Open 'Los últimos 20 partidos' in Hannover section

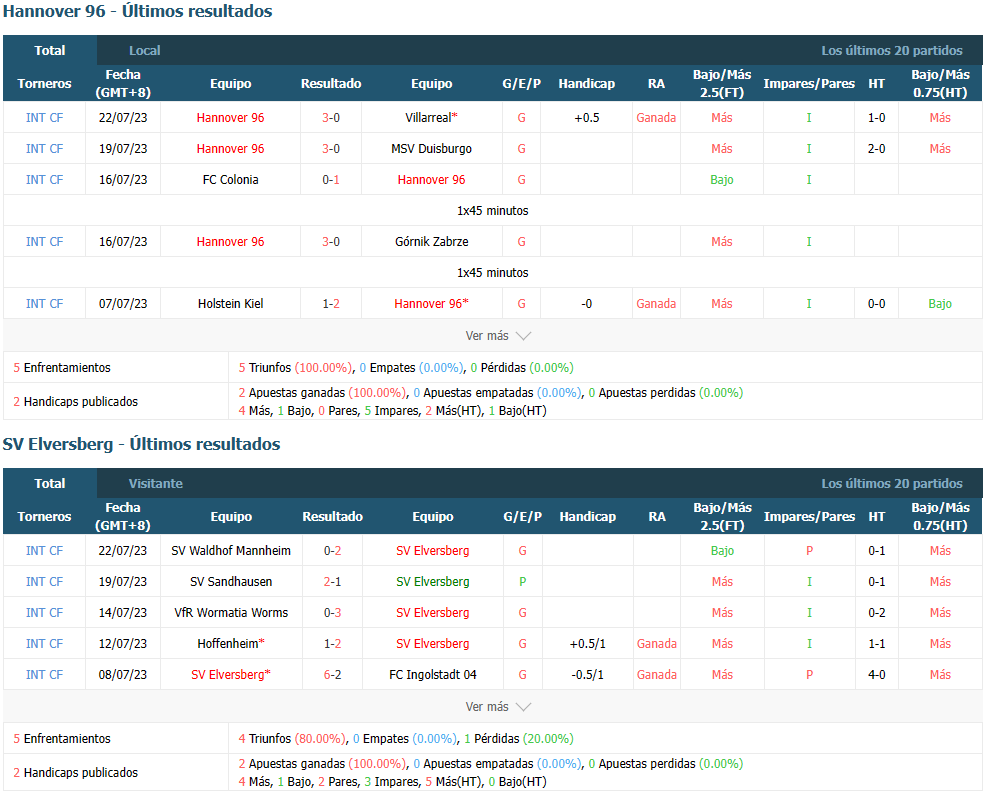[x=892, y=50]
